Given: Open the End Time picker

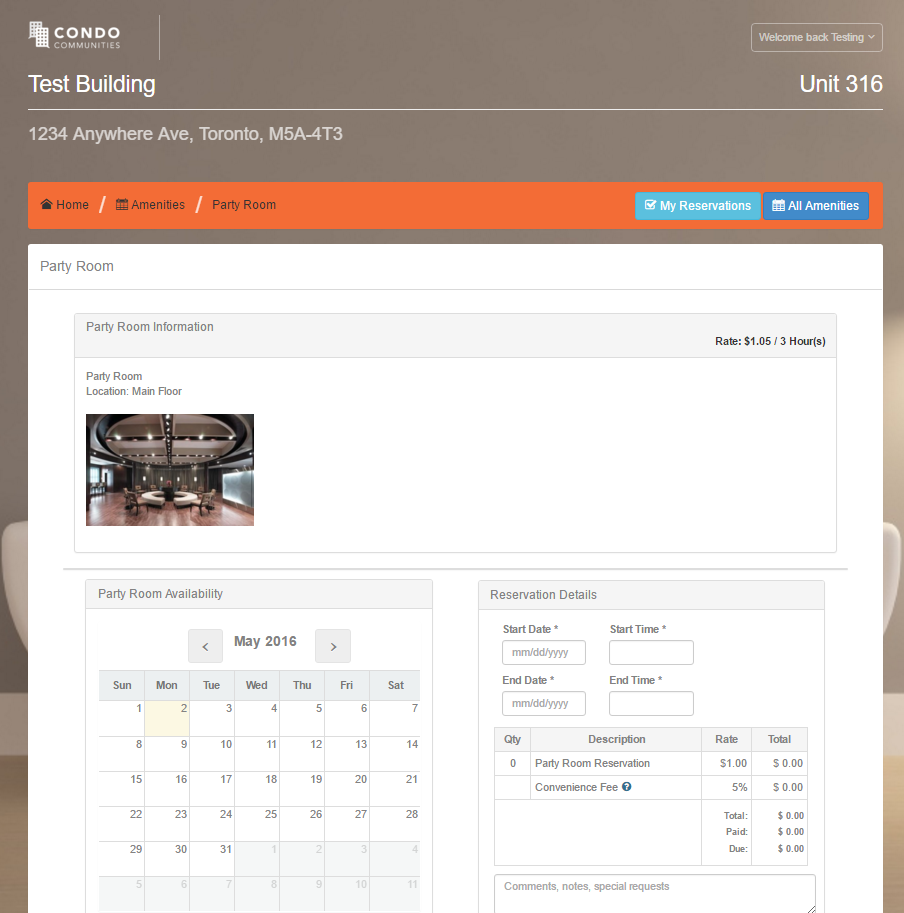Looking at the screenshot, I should (x=651, y=703).
